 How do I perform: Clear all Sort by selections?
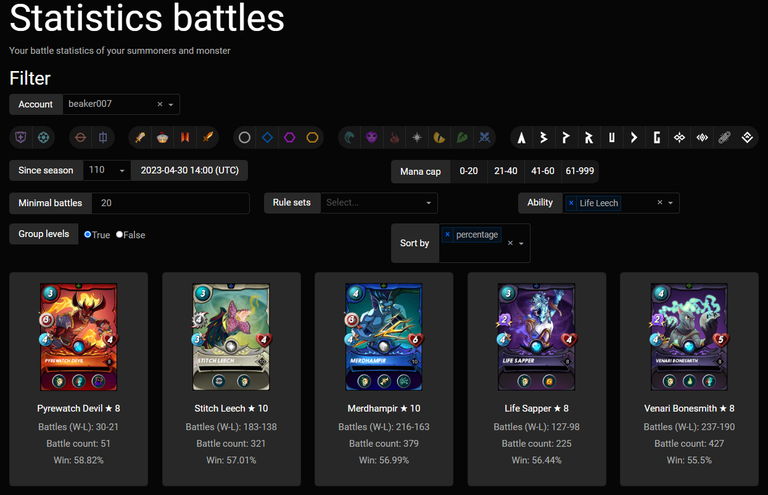pos(510,243)
